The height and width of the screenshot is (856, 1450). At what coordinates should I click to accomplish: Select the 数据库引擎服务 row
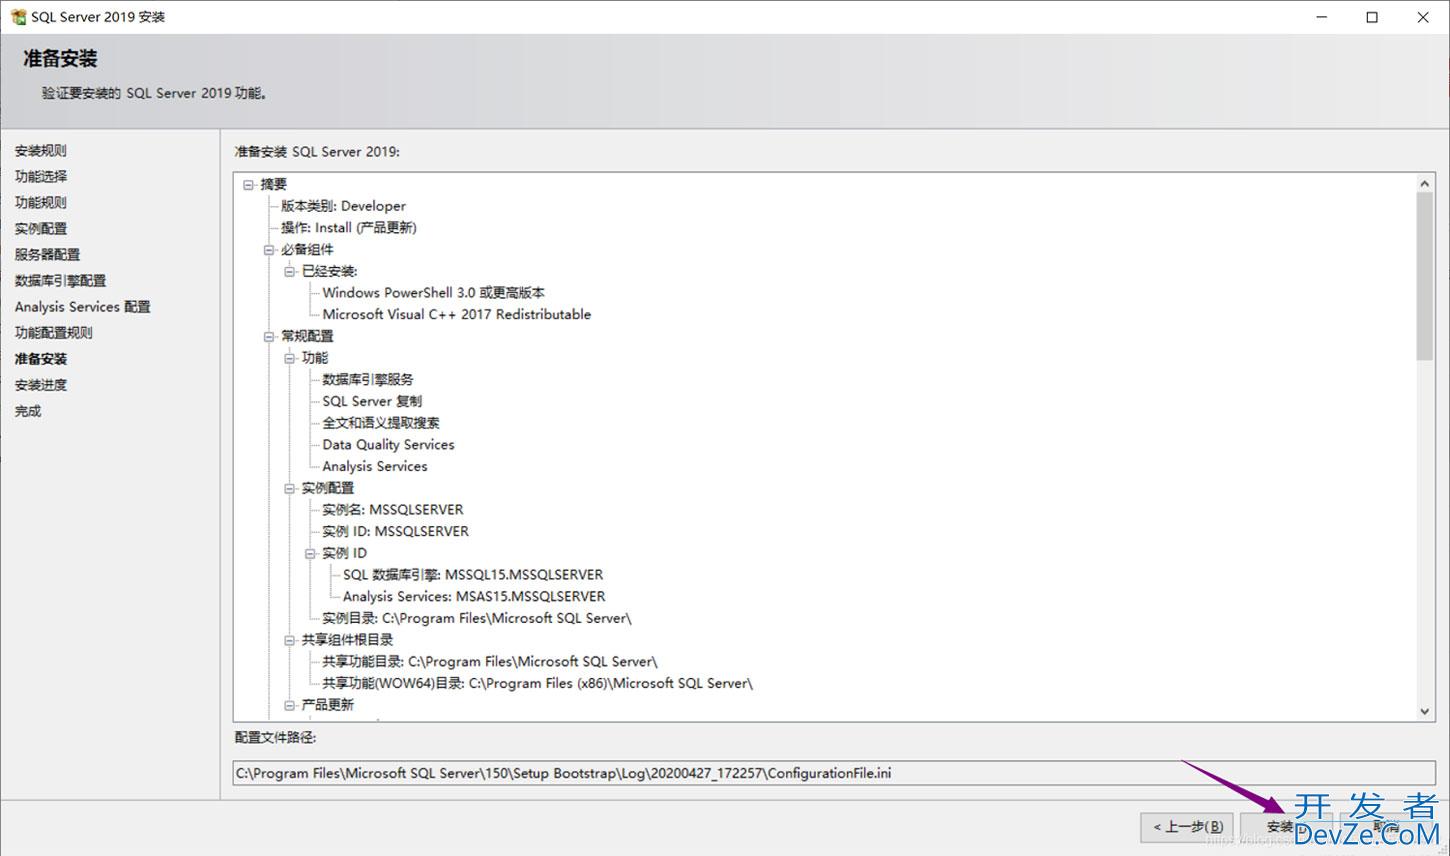[x=368, y=380]
